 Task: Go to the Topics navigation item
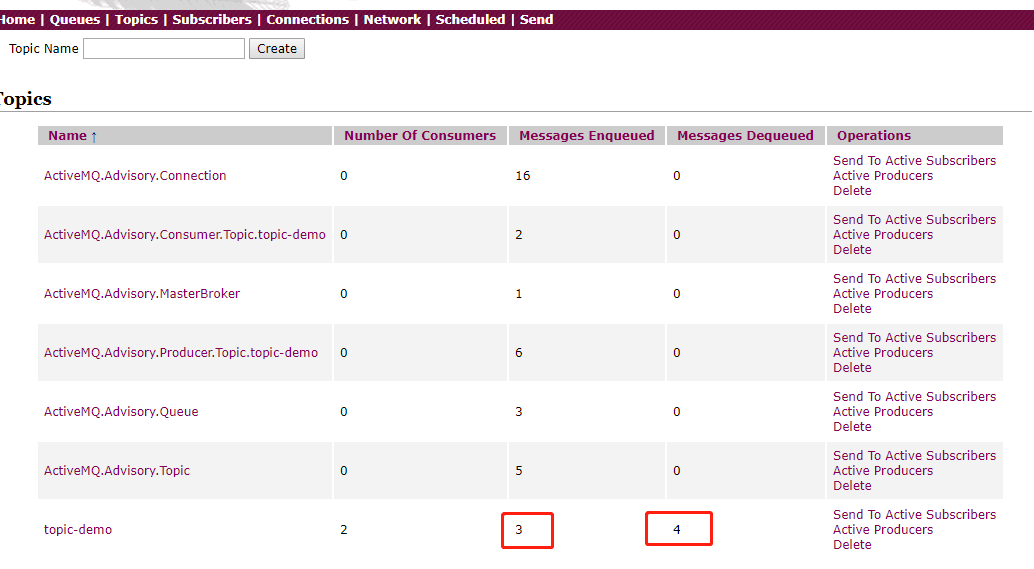pyautogui.click(x=137, y=20)
